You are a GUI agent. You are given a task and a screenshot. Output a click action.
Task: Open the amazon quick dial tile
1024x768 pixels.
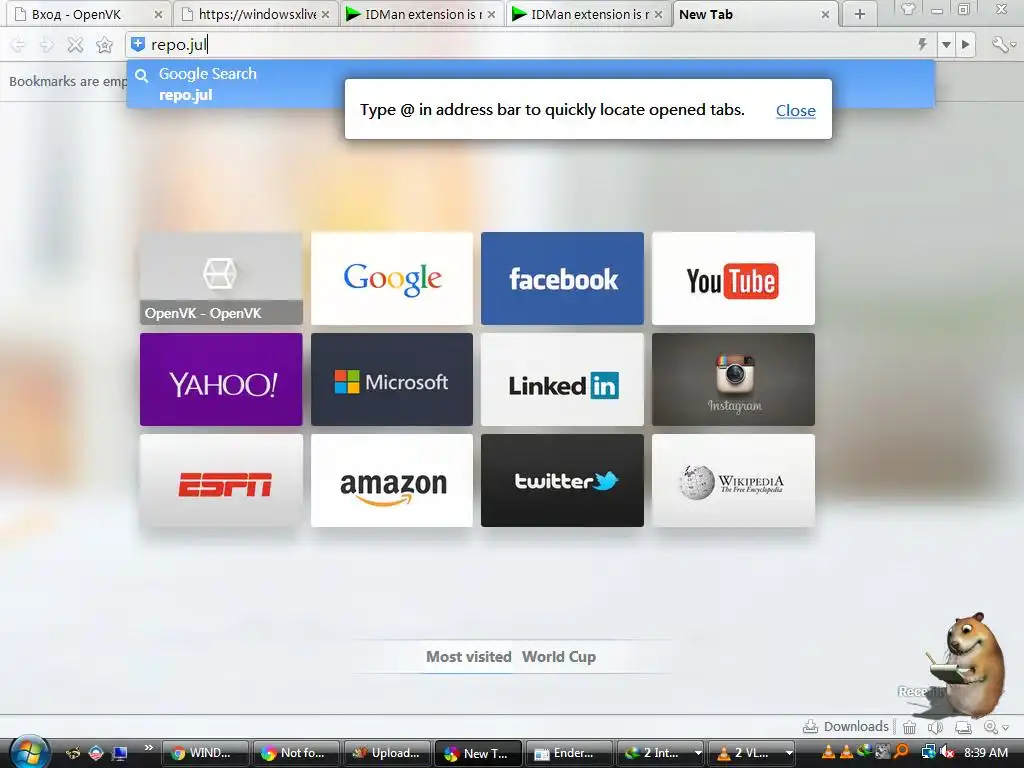(392, 481)
